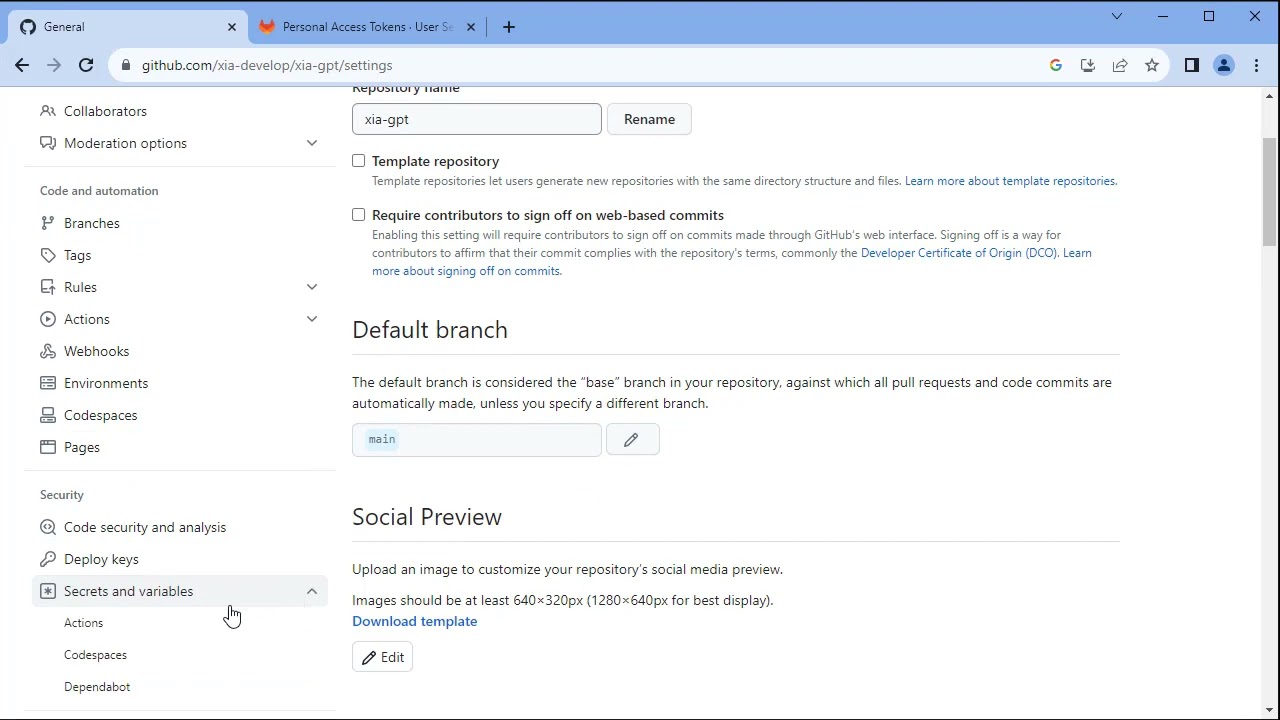The height and width of the screenshot is (720, 1280).
Task: Expand Moderation options chevron
Action: pos(312,143)
